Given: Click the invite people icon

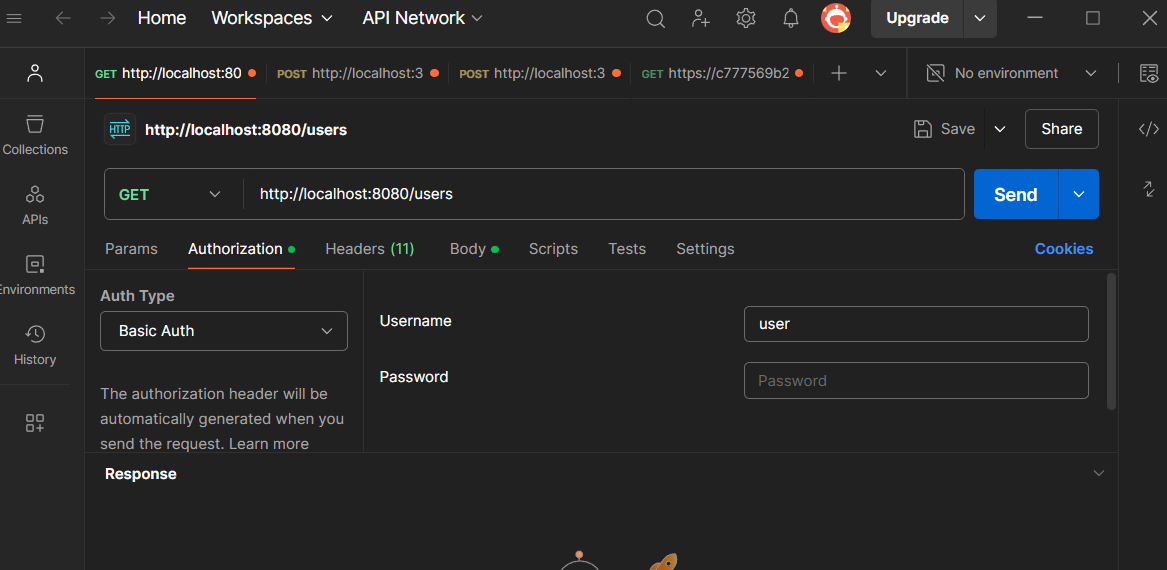Looking at the screenshot, I should pos(700,19).
